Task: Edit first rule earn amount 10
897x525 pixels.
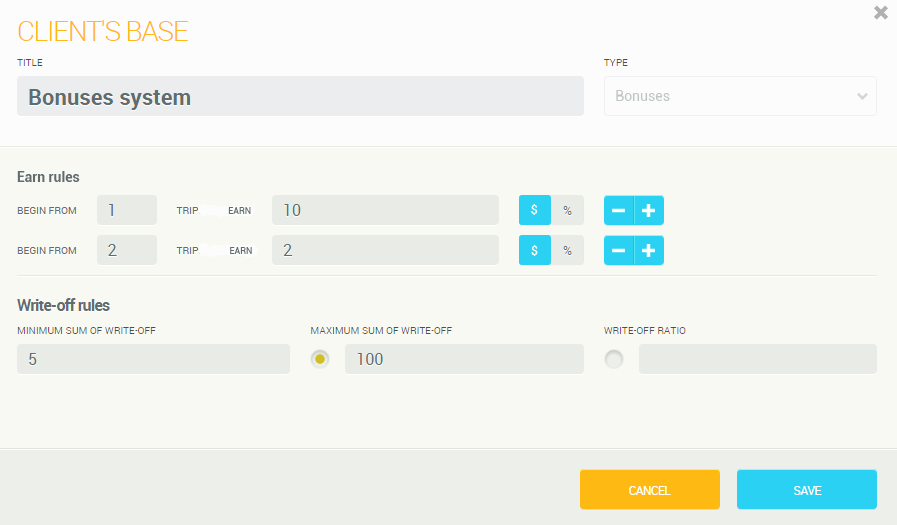Action: coord(385,210)
